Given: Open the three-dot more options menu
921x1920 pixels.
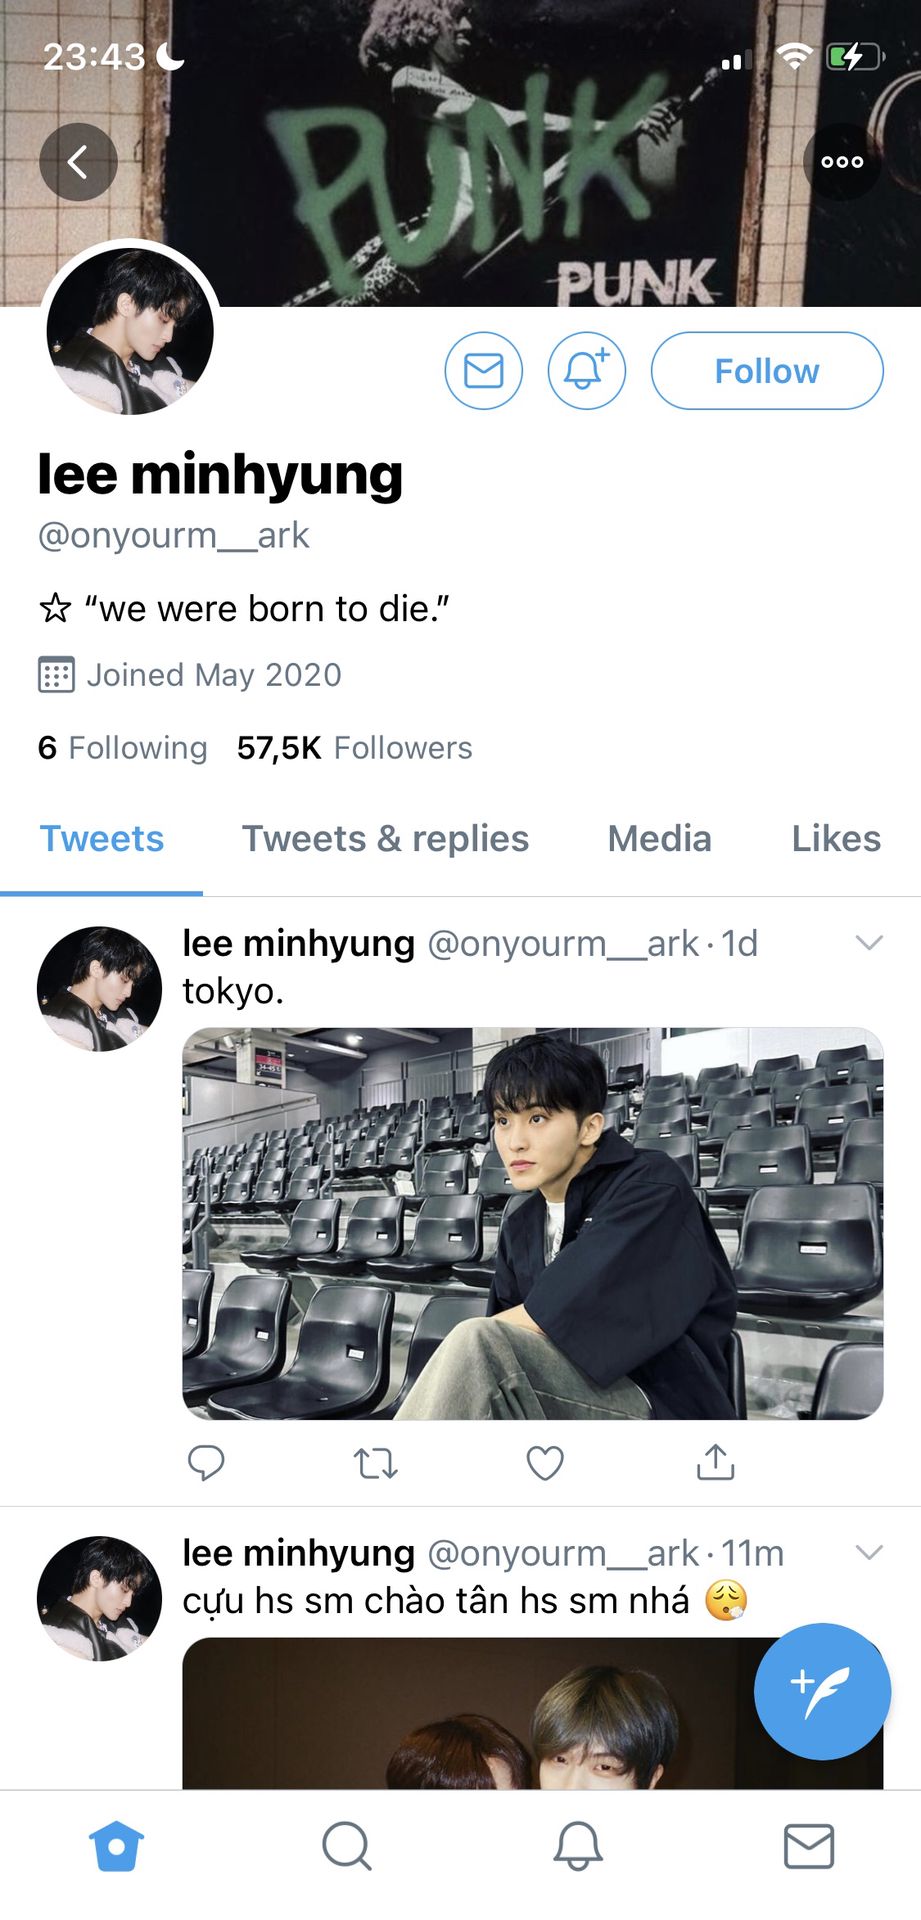Looking at the screenshot, I should 842,162.
